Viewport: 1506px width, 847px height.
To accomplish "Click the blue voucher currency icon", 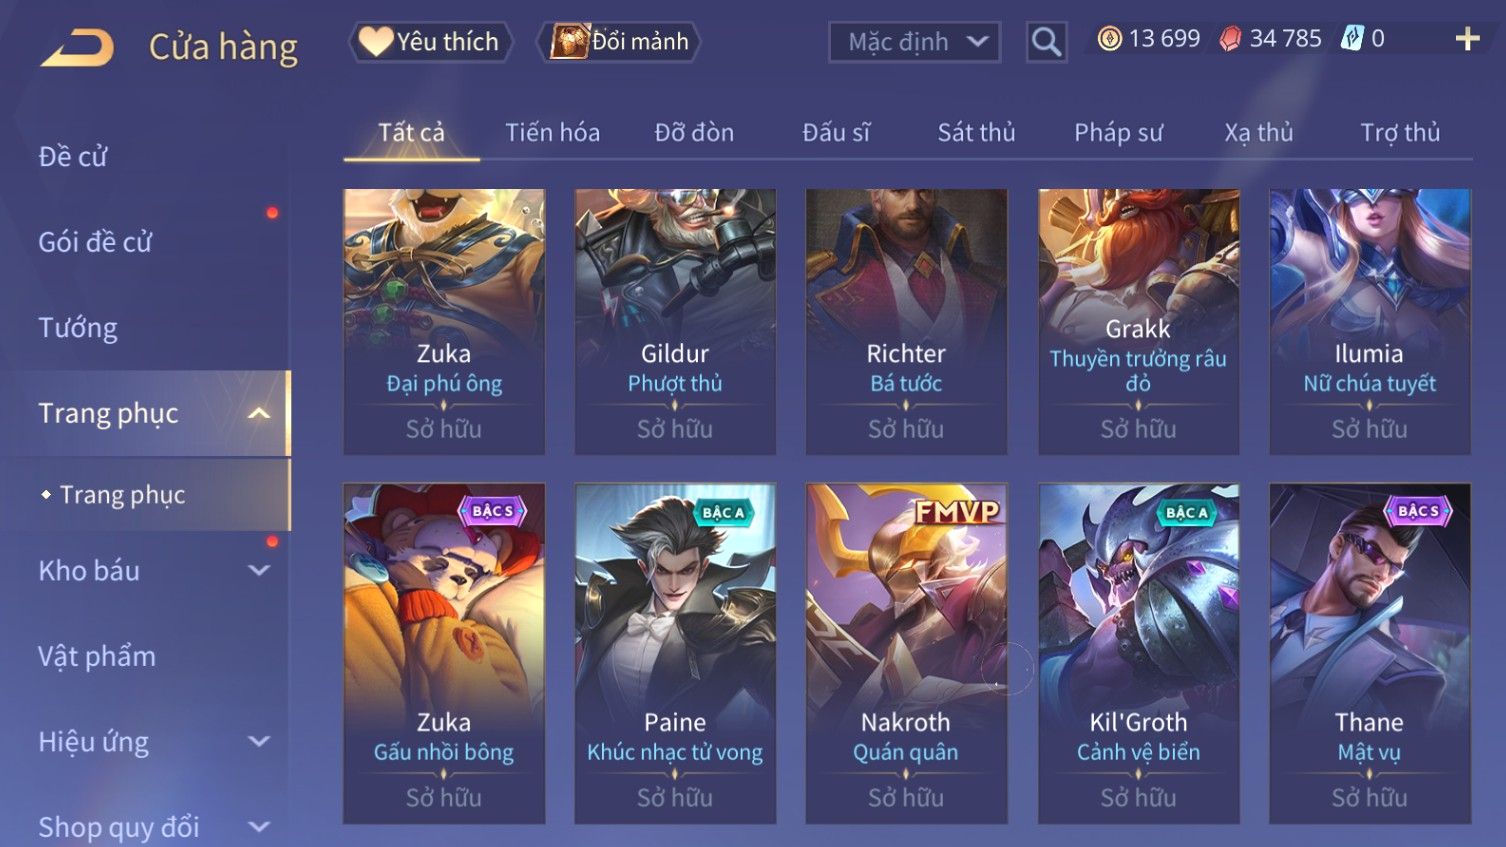I will [1352, 39].
